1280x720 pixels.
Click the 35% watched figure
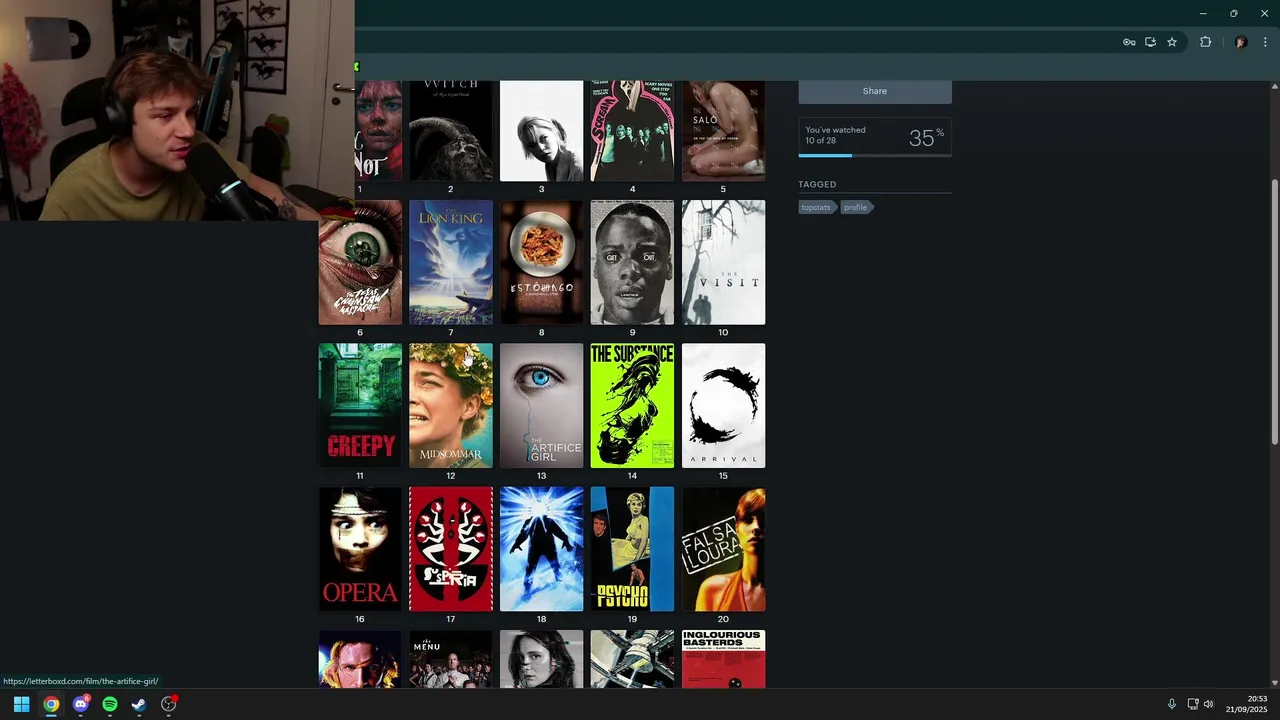926,138
